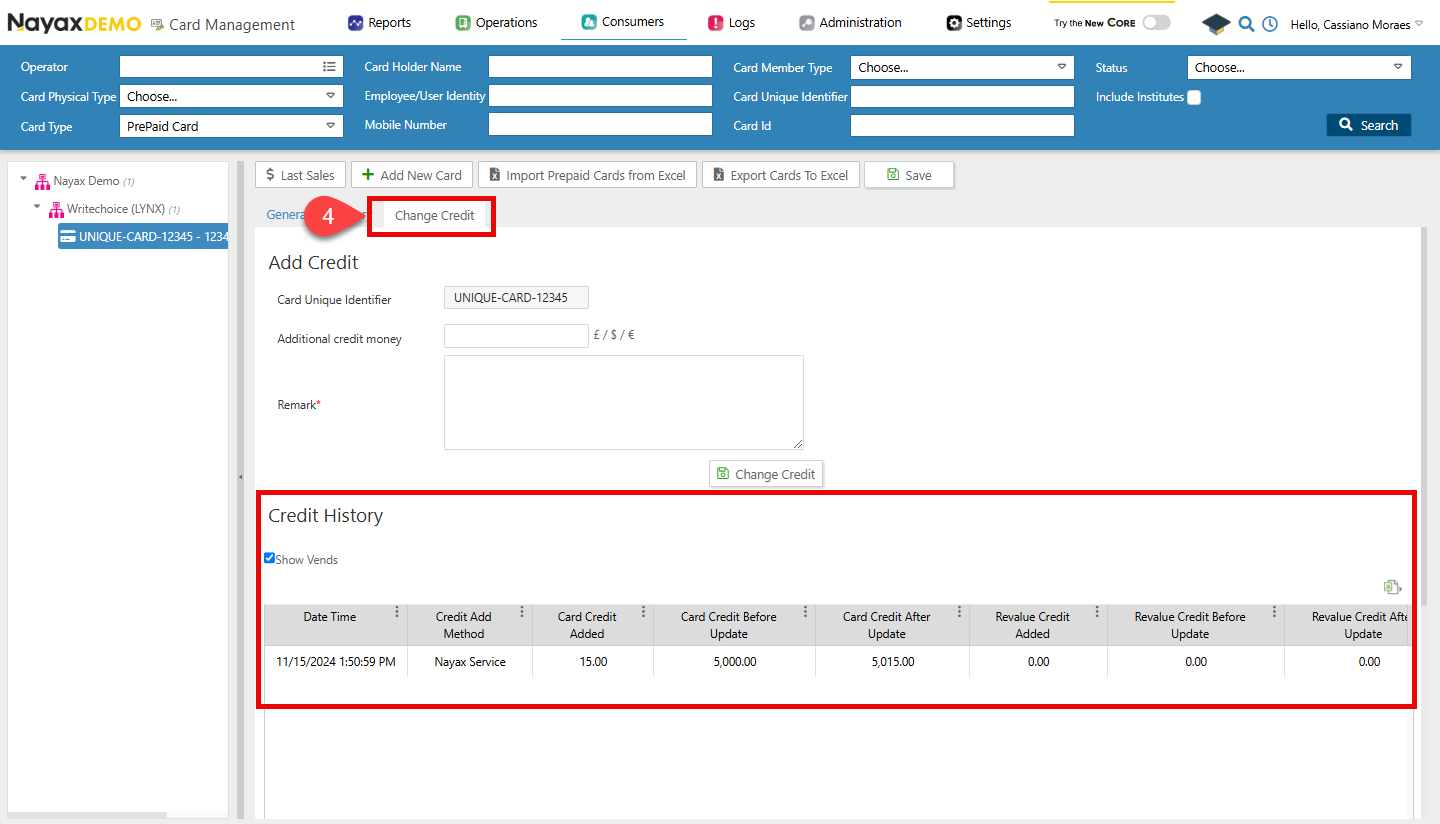Open Revalue Credit Before Update column menu icon

point(1274,612)
